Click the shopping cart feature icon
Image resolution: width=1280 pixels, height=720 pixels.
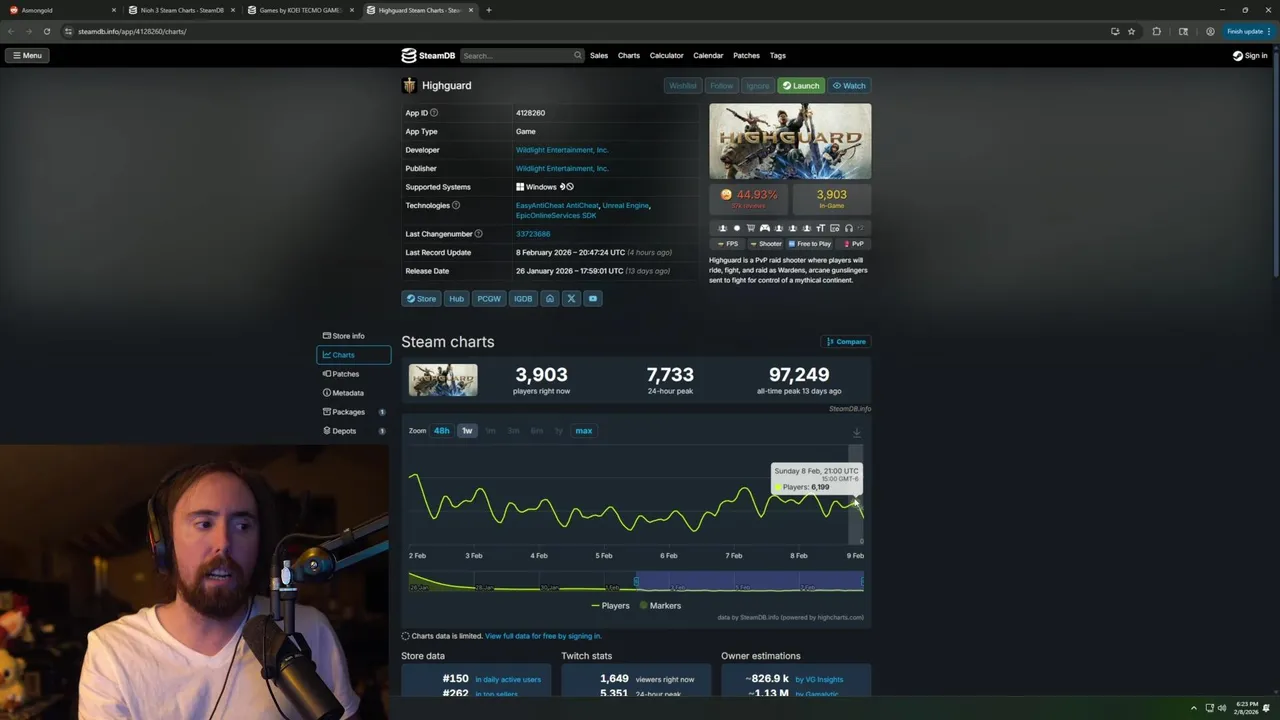coord(751,228)
